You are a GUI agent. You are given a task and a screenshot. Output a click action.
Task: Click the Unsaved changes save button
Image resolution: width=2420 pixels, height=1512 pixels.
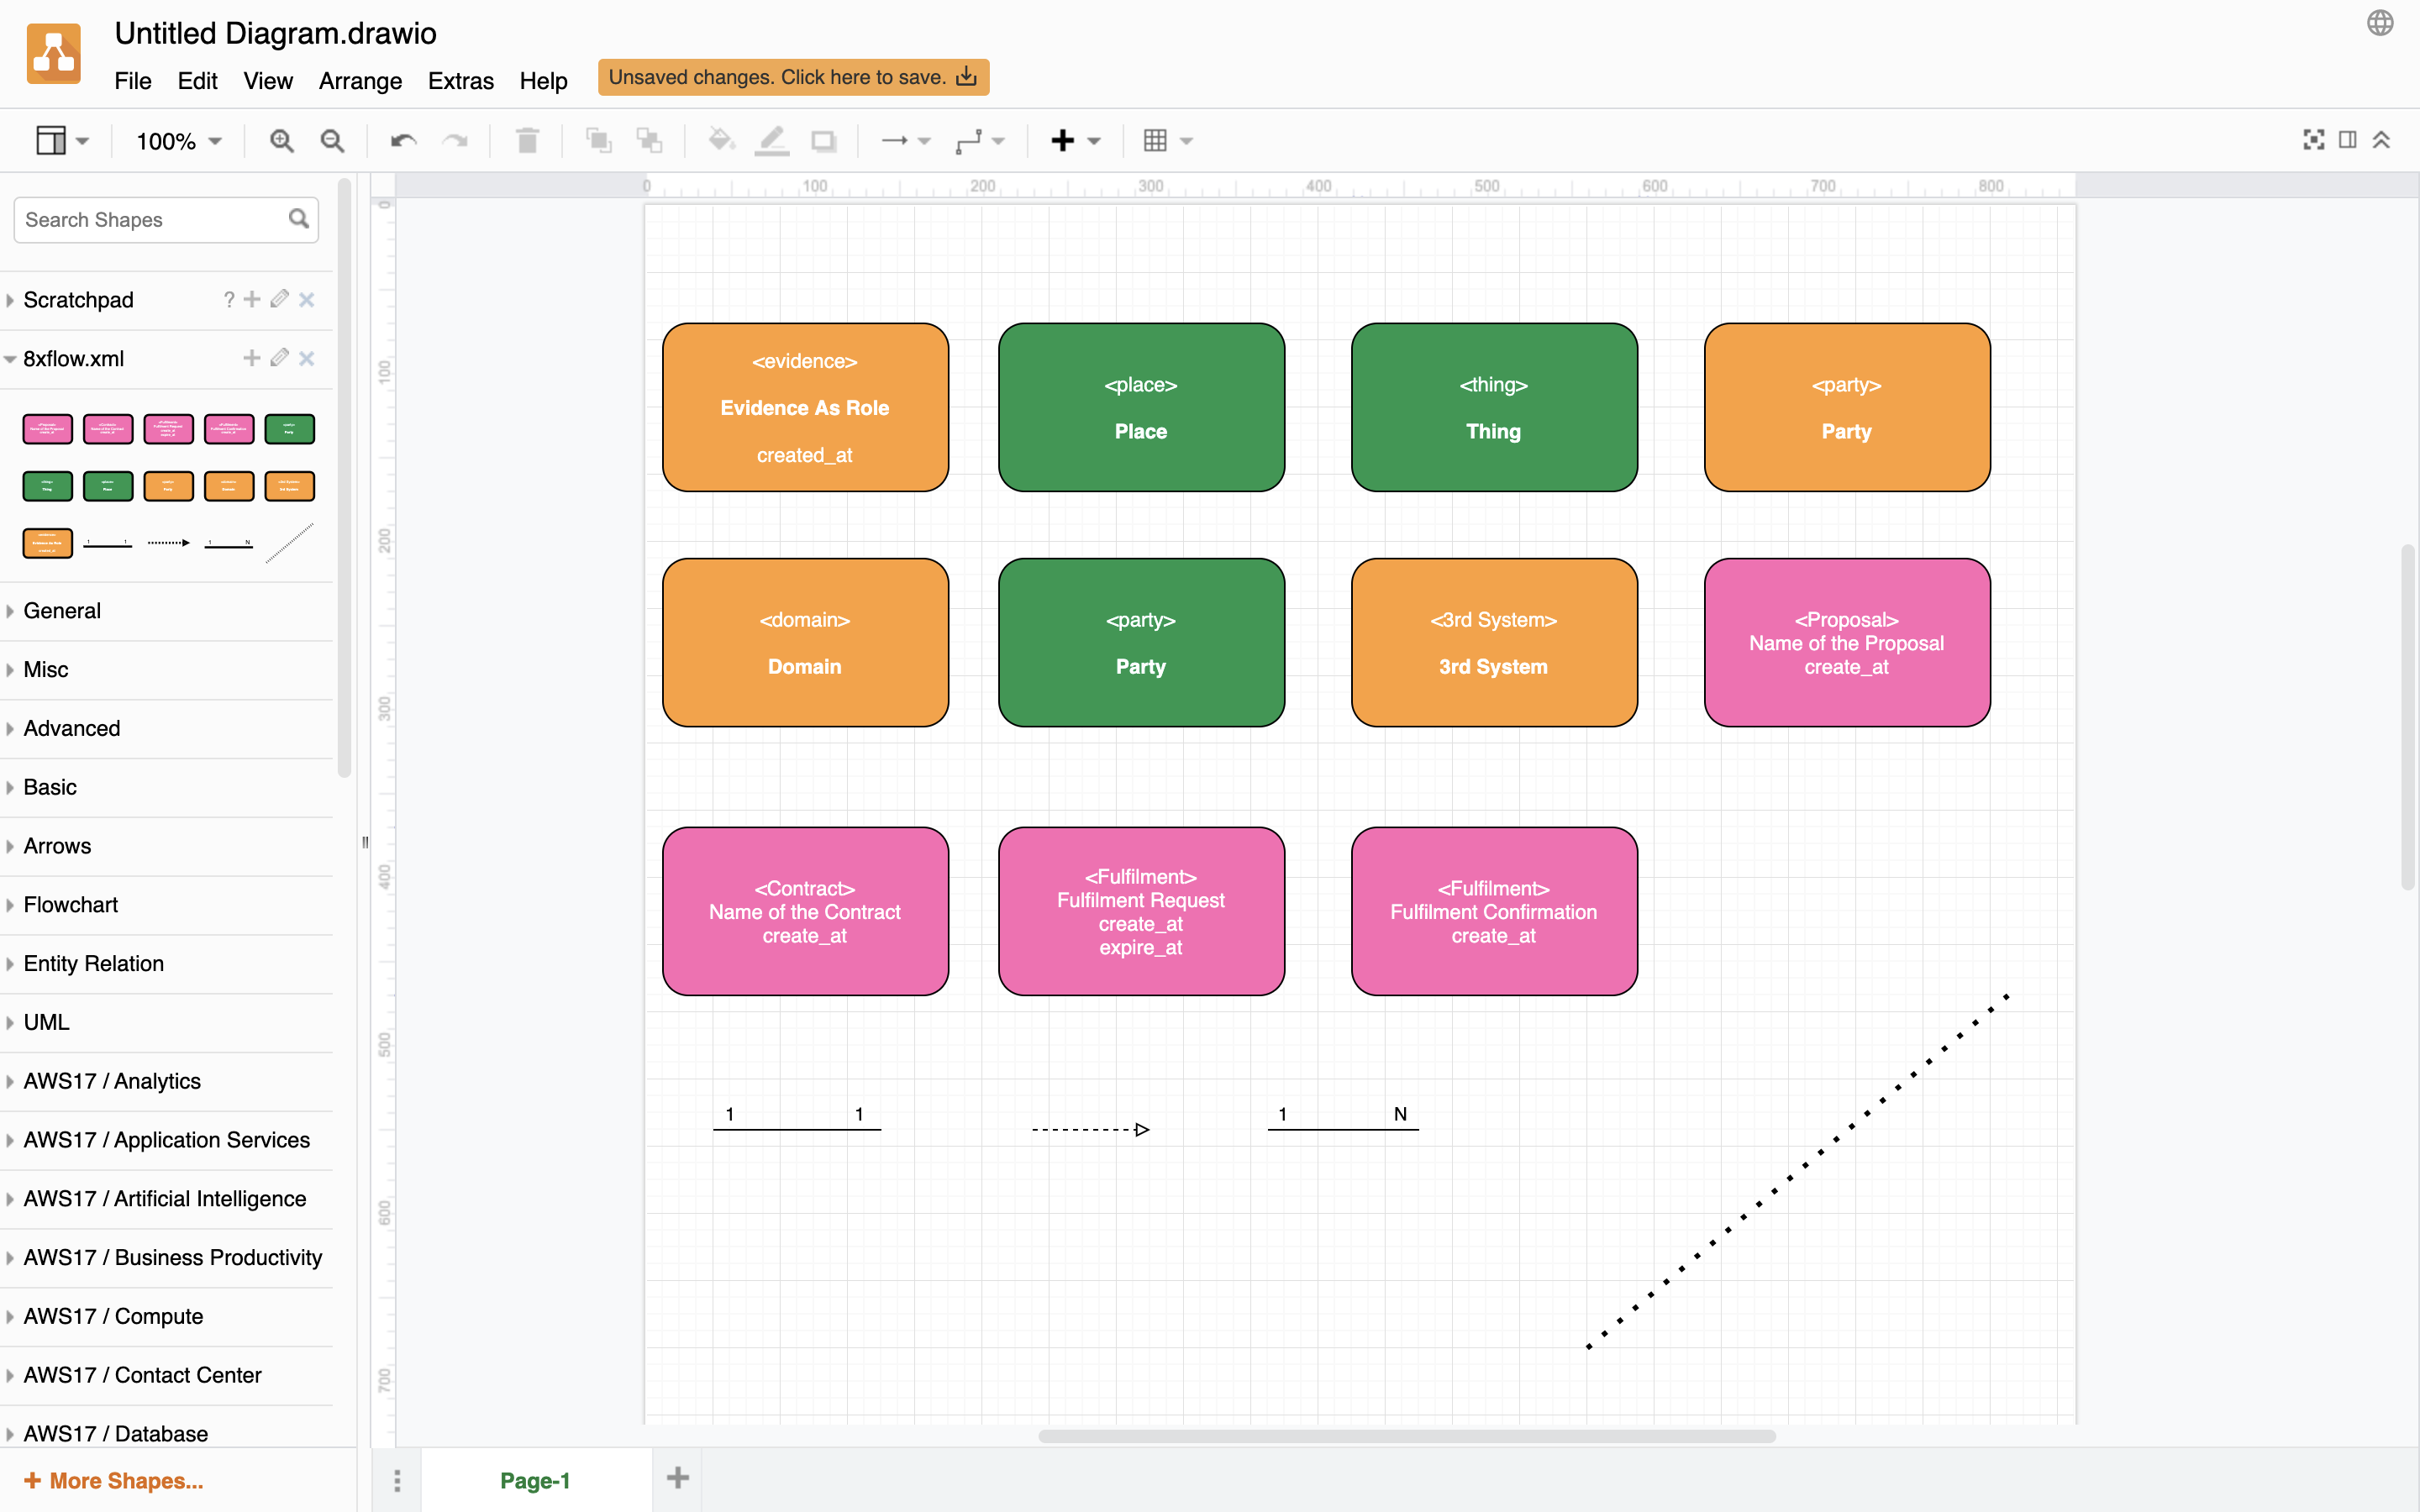point(793,77)
